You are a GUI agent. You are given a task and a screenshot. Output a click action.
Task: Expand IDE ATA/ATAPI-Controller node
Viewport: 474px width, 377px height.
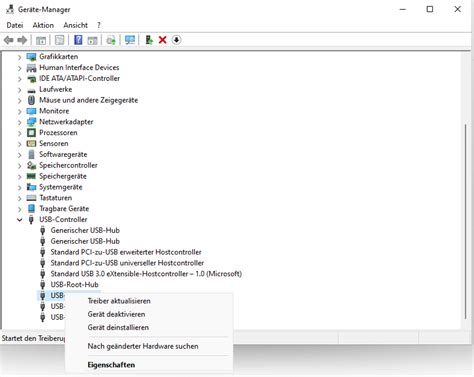tap(19, 79)
